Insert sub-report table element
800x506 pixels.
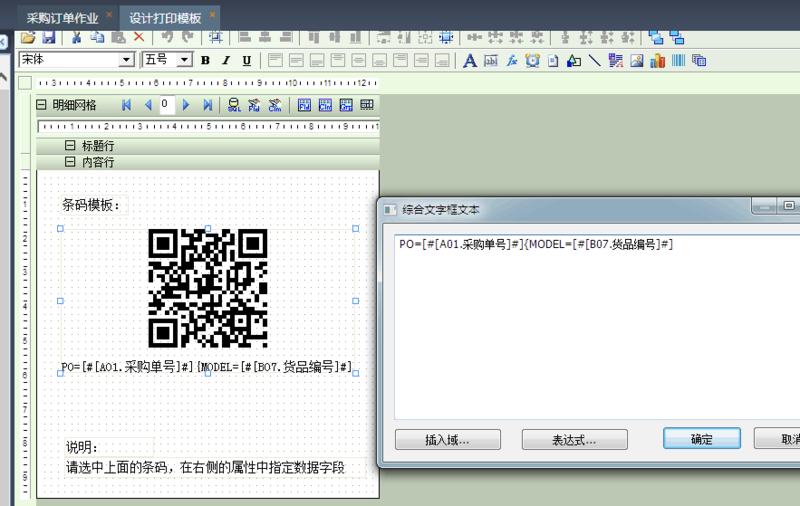[x=699, y=61]
